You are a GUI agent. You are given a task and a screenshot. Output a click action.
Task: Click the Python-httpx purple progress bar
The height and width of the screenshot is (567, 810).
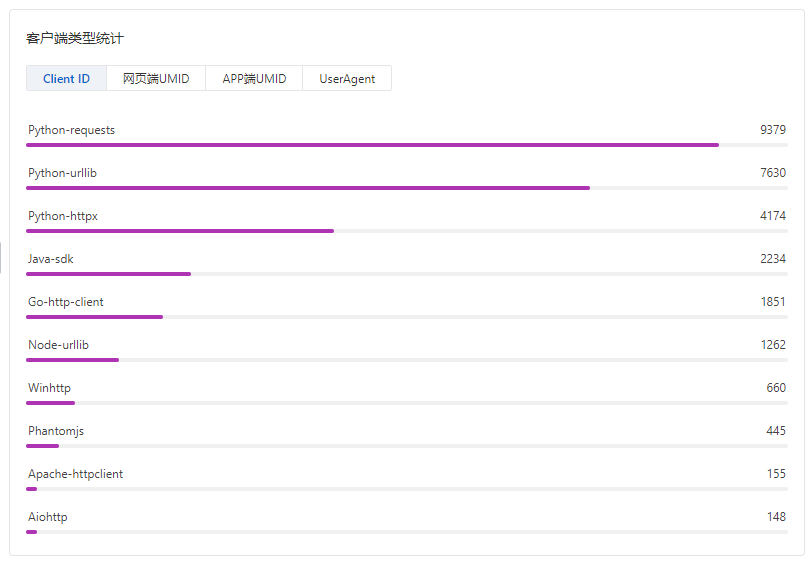(180, 231)
